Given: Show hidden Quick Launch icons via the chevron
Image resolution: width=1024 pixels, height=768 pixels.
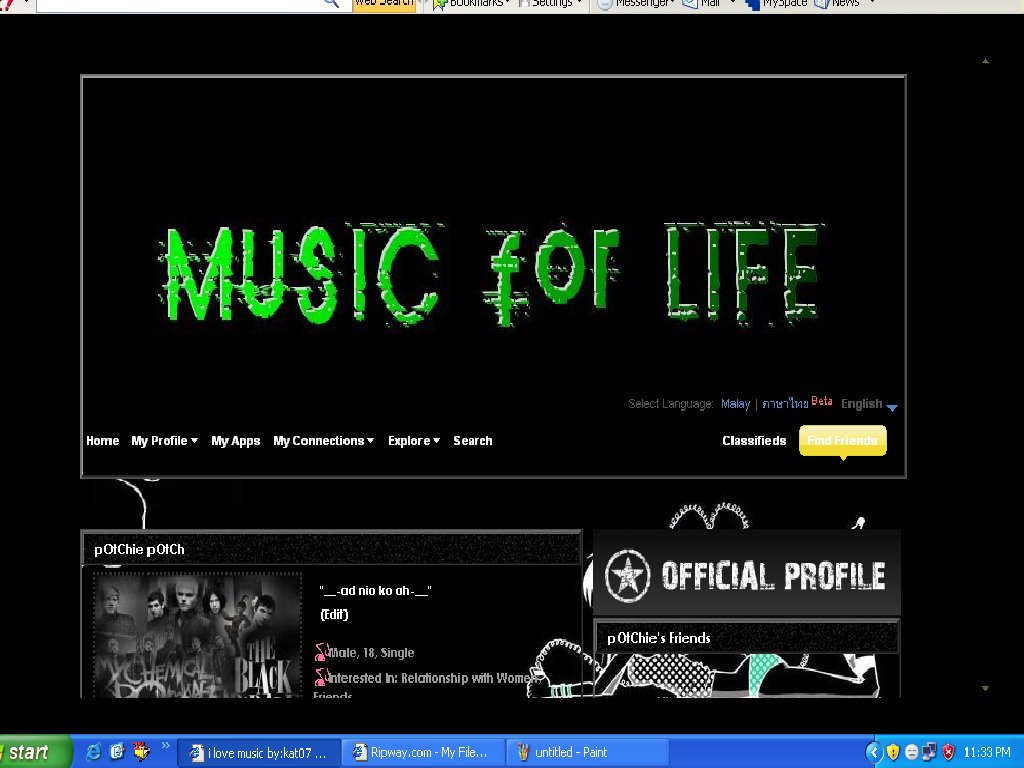Looking at the screenshot, I should click(165, 745).
